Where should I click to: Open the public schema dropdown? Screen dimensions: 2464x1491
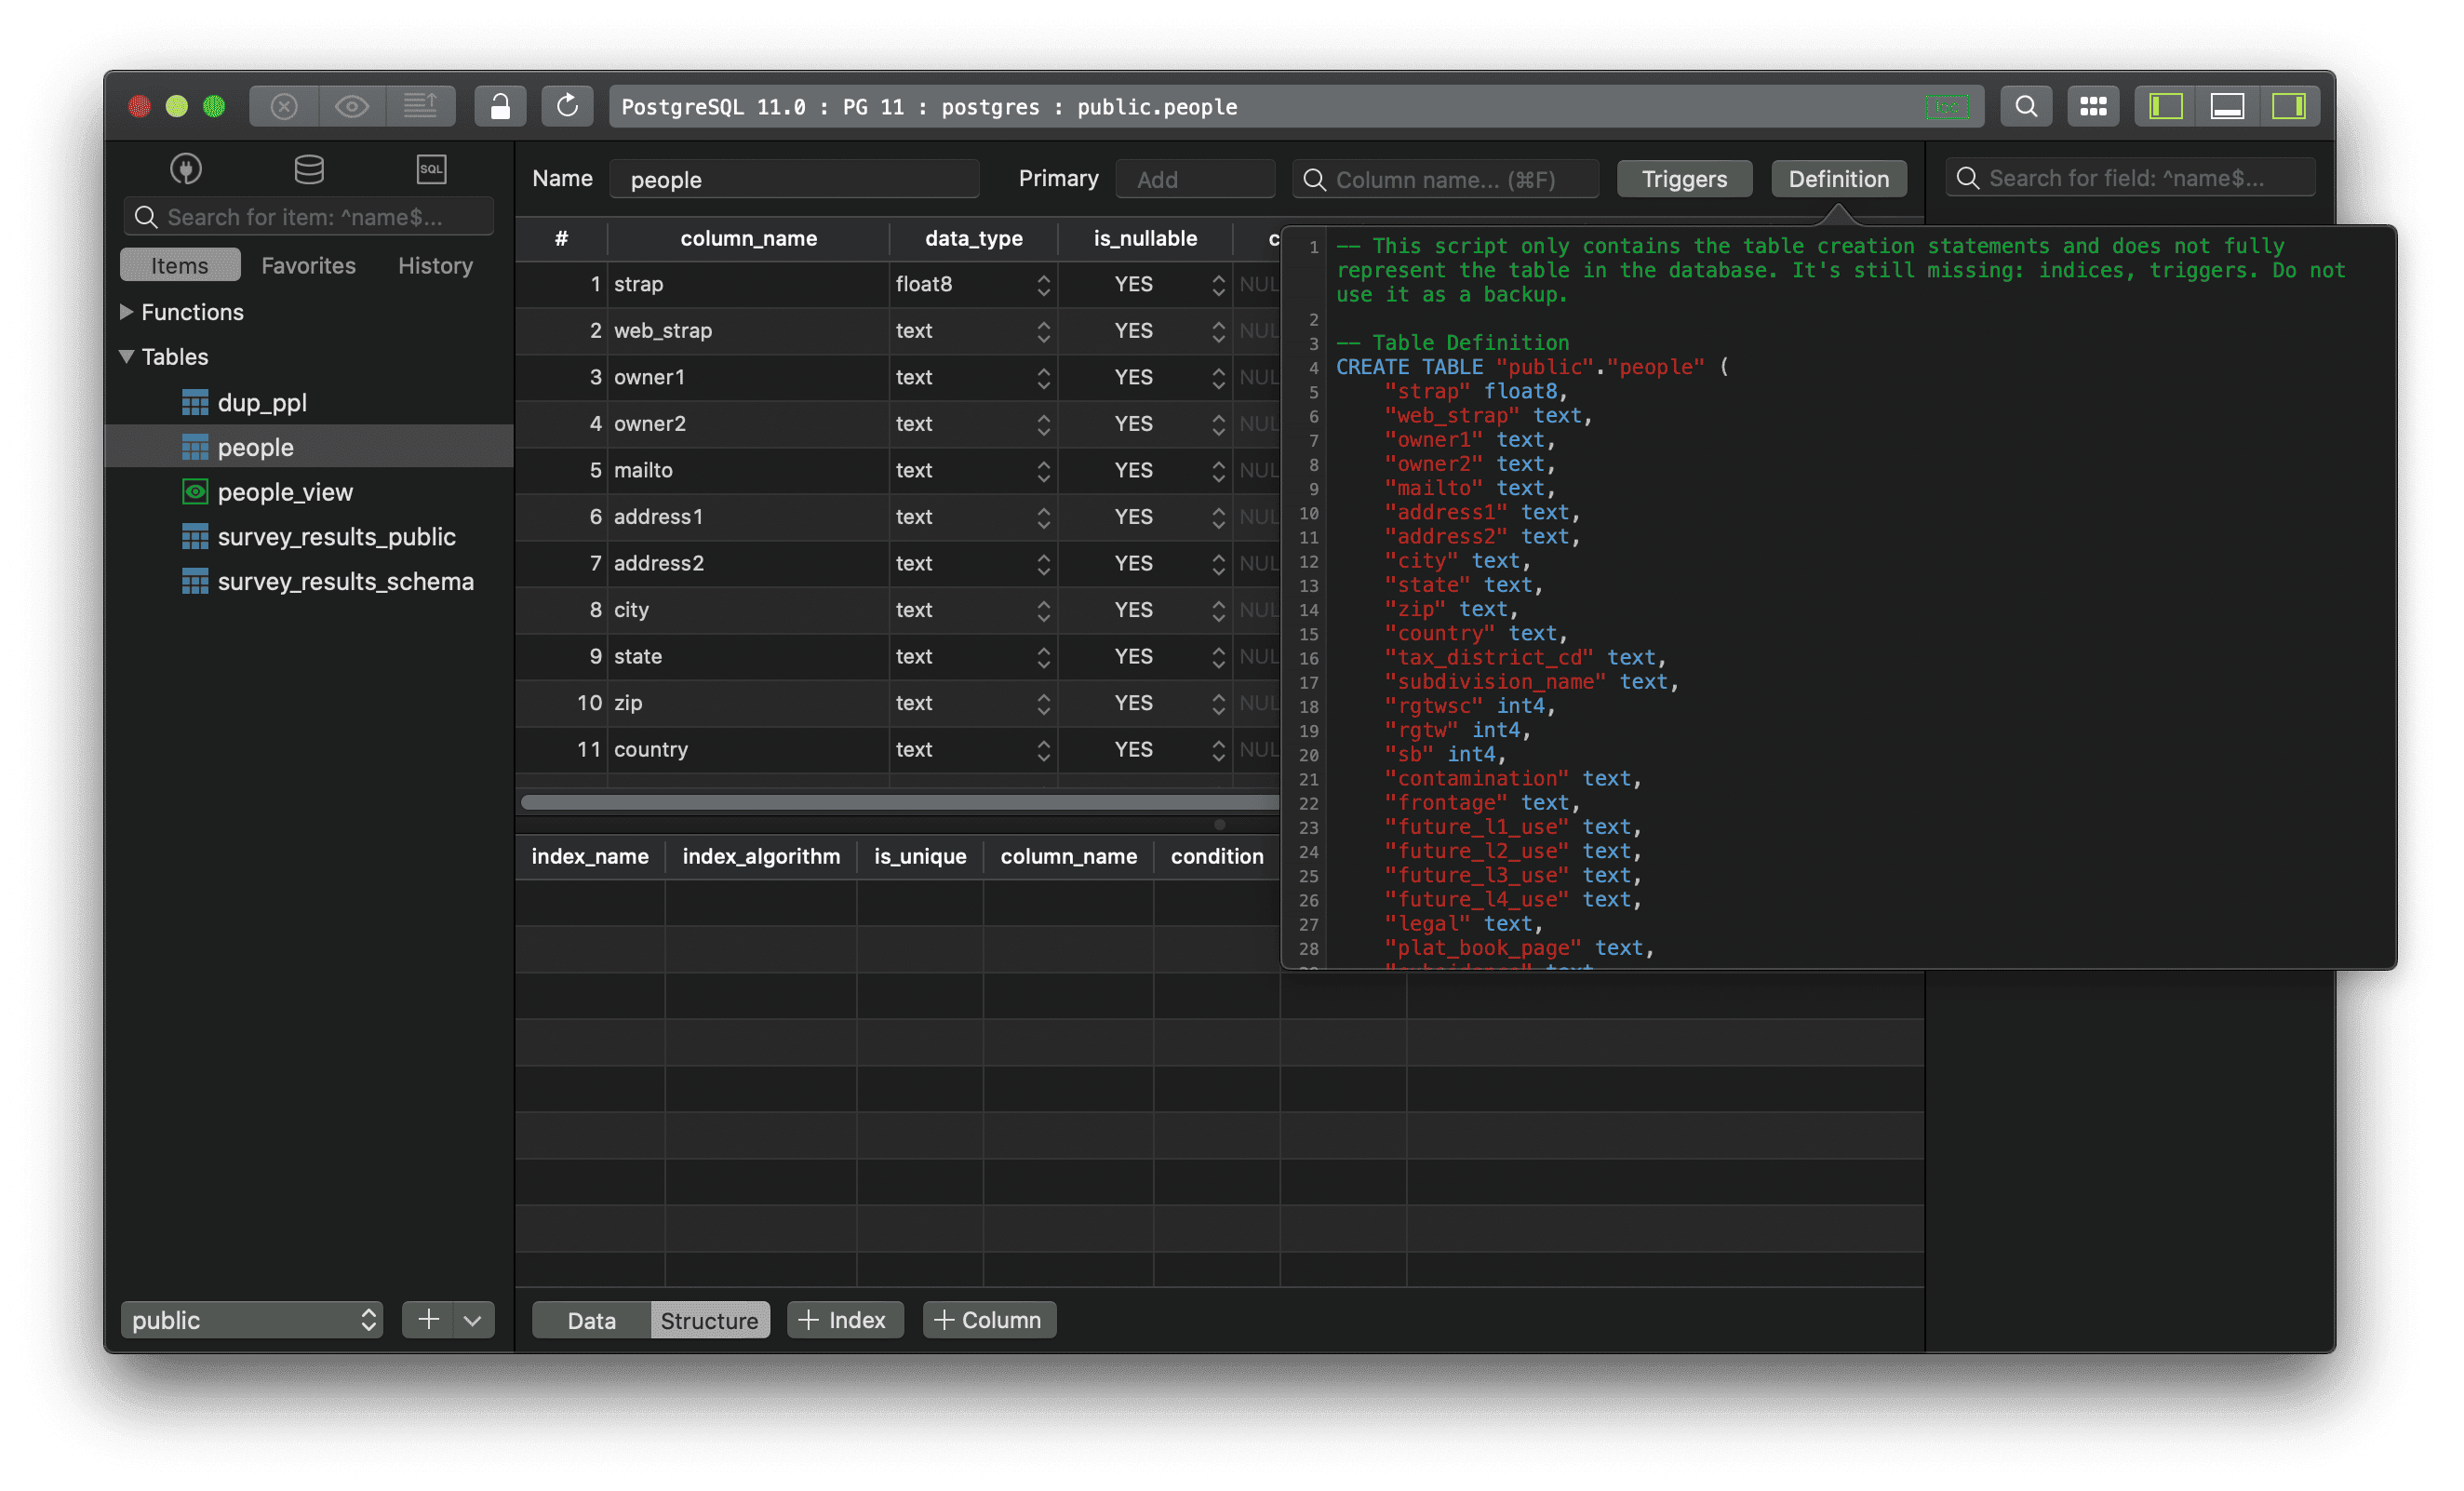click(x=252, y=1320)
